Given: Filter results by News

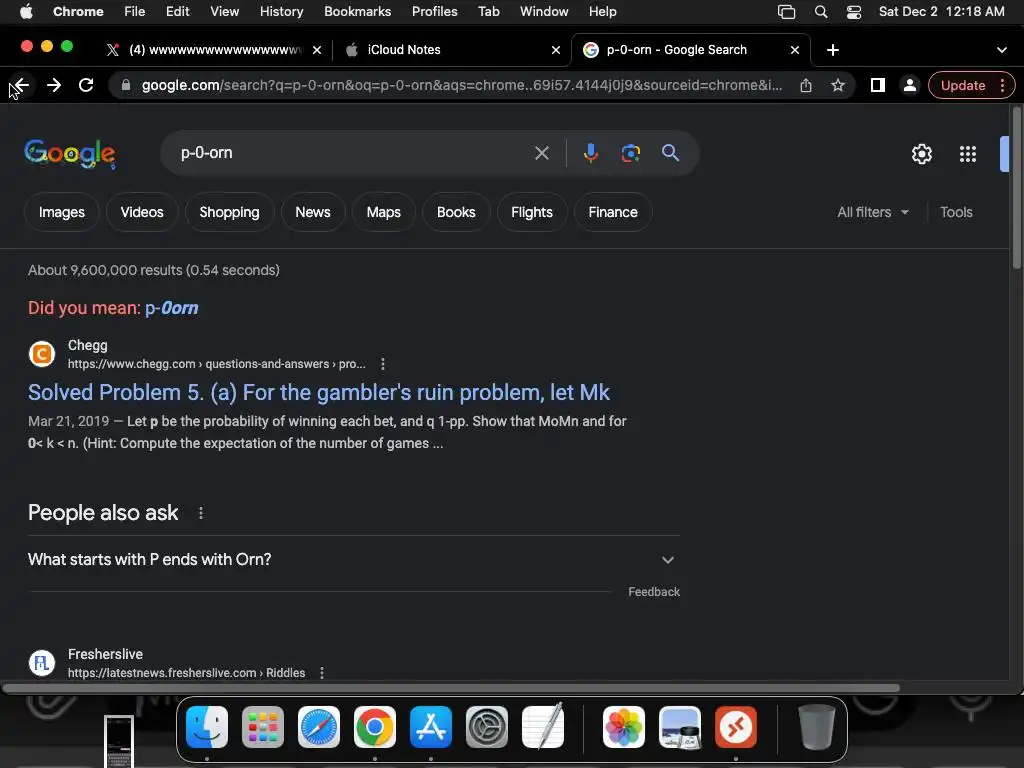Looking at the screenshot, I should [313, 212].
